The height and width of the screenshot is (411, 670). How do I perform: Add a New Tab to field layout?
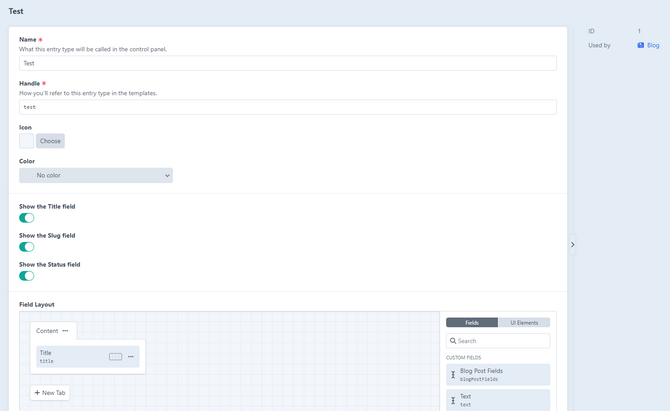[50, 393]
